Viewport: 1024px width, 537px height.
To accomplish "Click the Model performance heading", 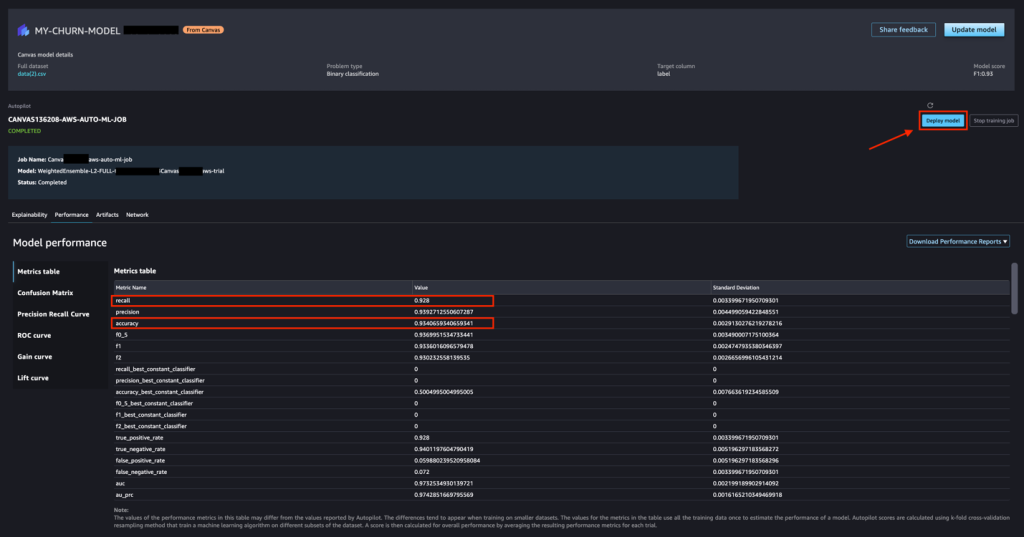I will pyautogui.click(x=59, y=243).
